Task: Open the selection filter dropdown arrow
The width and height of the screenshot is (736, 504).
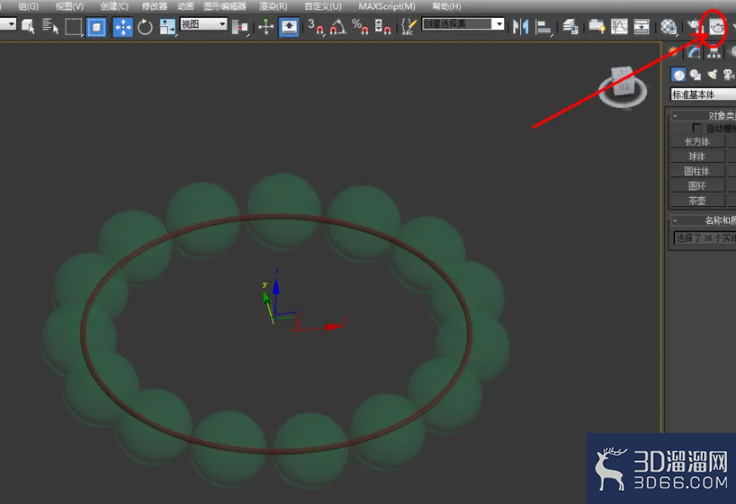Action: coord(11,24)
